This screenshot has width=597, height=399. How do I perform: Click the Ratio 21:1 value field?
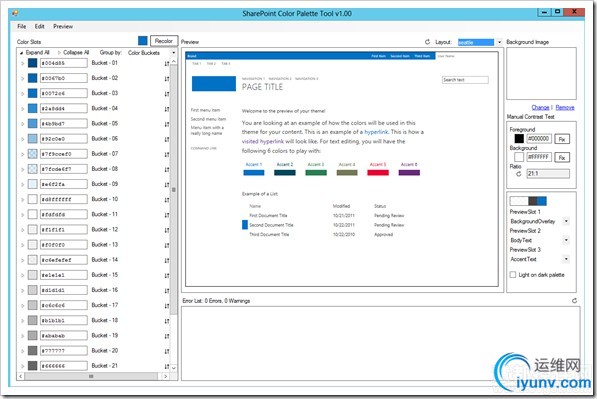[x=548, y=174]
